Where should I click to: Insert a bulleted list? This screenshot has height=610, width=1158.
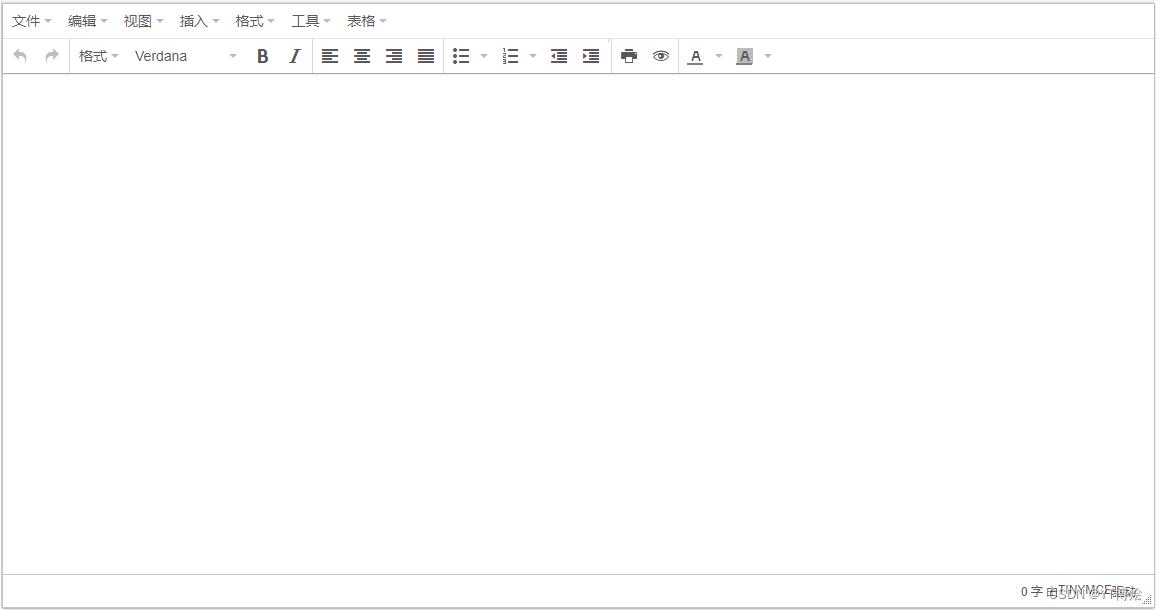pyautogui.click(x=462, y=56)
